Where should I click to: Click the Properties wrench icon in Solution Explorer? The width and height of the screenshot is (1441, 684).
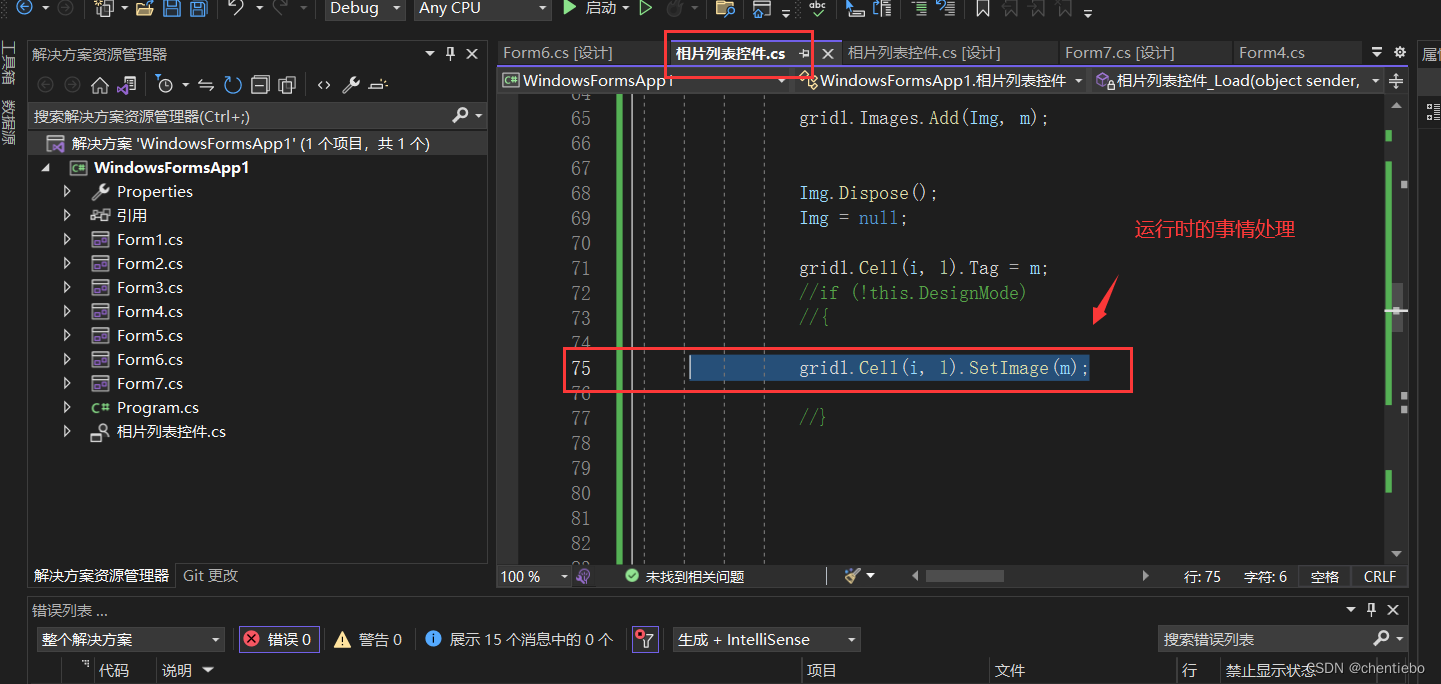pos(351,85)
